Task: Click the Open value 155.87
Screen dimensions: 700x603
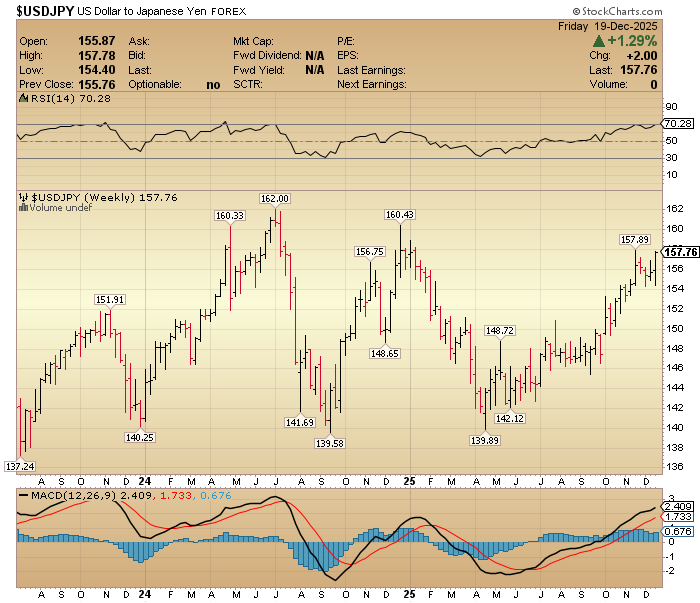Action: tap(97, 41)
